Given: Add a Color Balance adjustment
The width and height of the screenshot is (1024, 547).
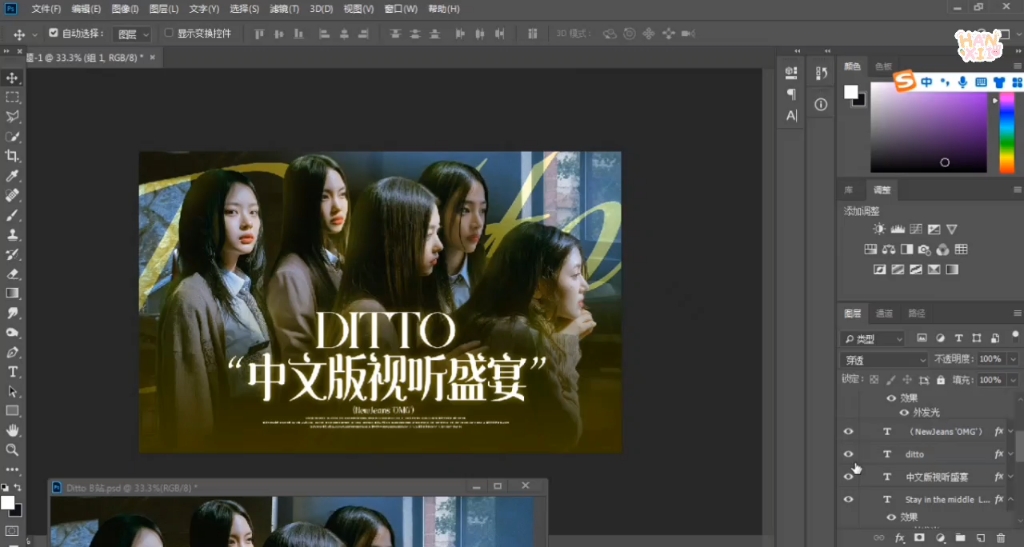Looking at the screenshot, I should [888, 249].
